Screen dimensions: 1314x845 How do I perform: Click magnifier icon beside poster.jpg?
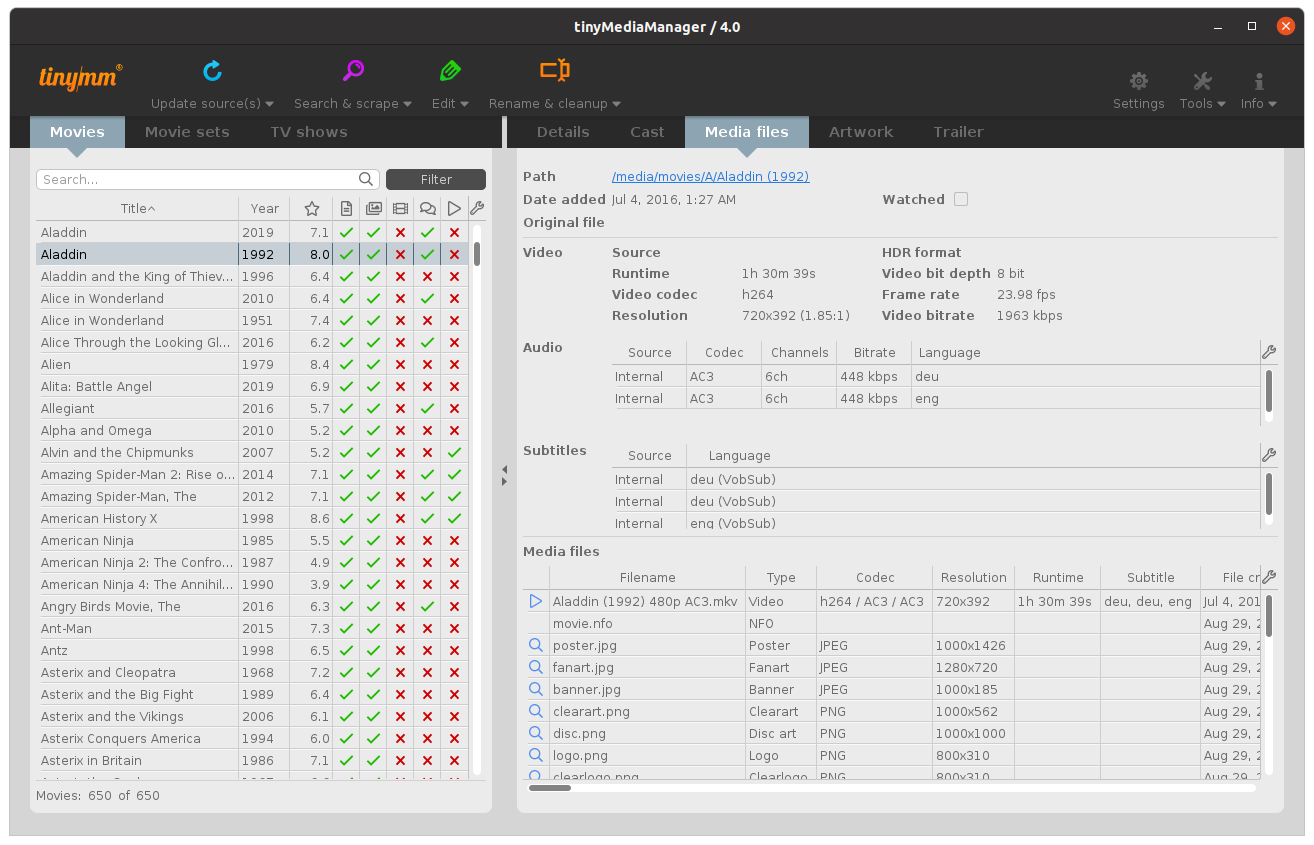coord(536,646)
